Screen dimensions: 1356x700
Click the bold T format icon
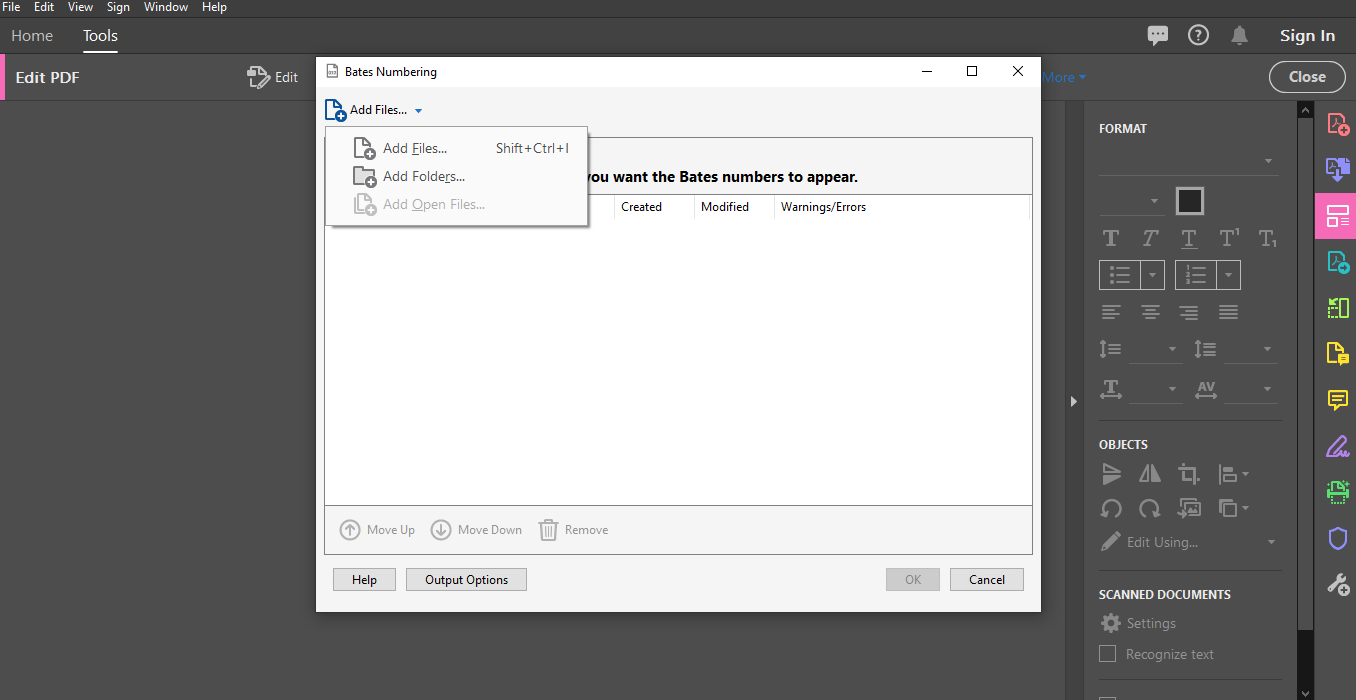1110,238
